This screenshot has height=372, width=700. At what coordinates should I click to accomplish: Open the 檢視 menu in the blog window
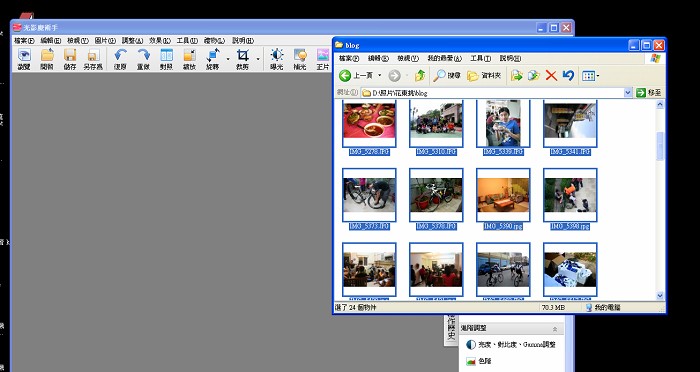pyautogui.click(x=408, y=59)
